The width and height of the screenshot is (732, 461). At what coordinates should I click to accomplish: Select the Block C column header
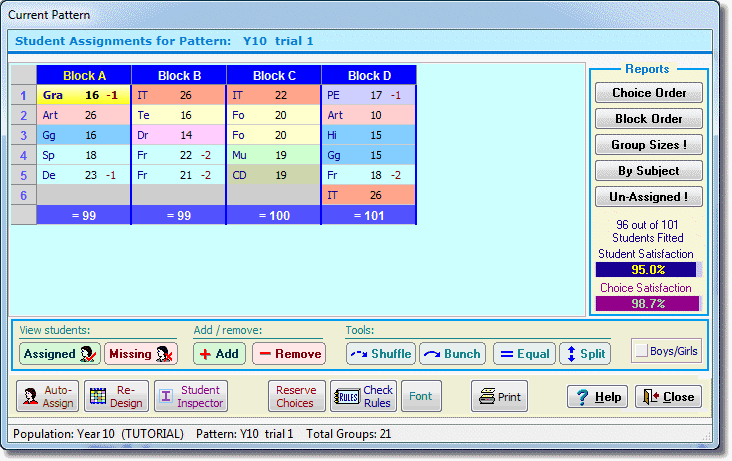pos(274,75)
